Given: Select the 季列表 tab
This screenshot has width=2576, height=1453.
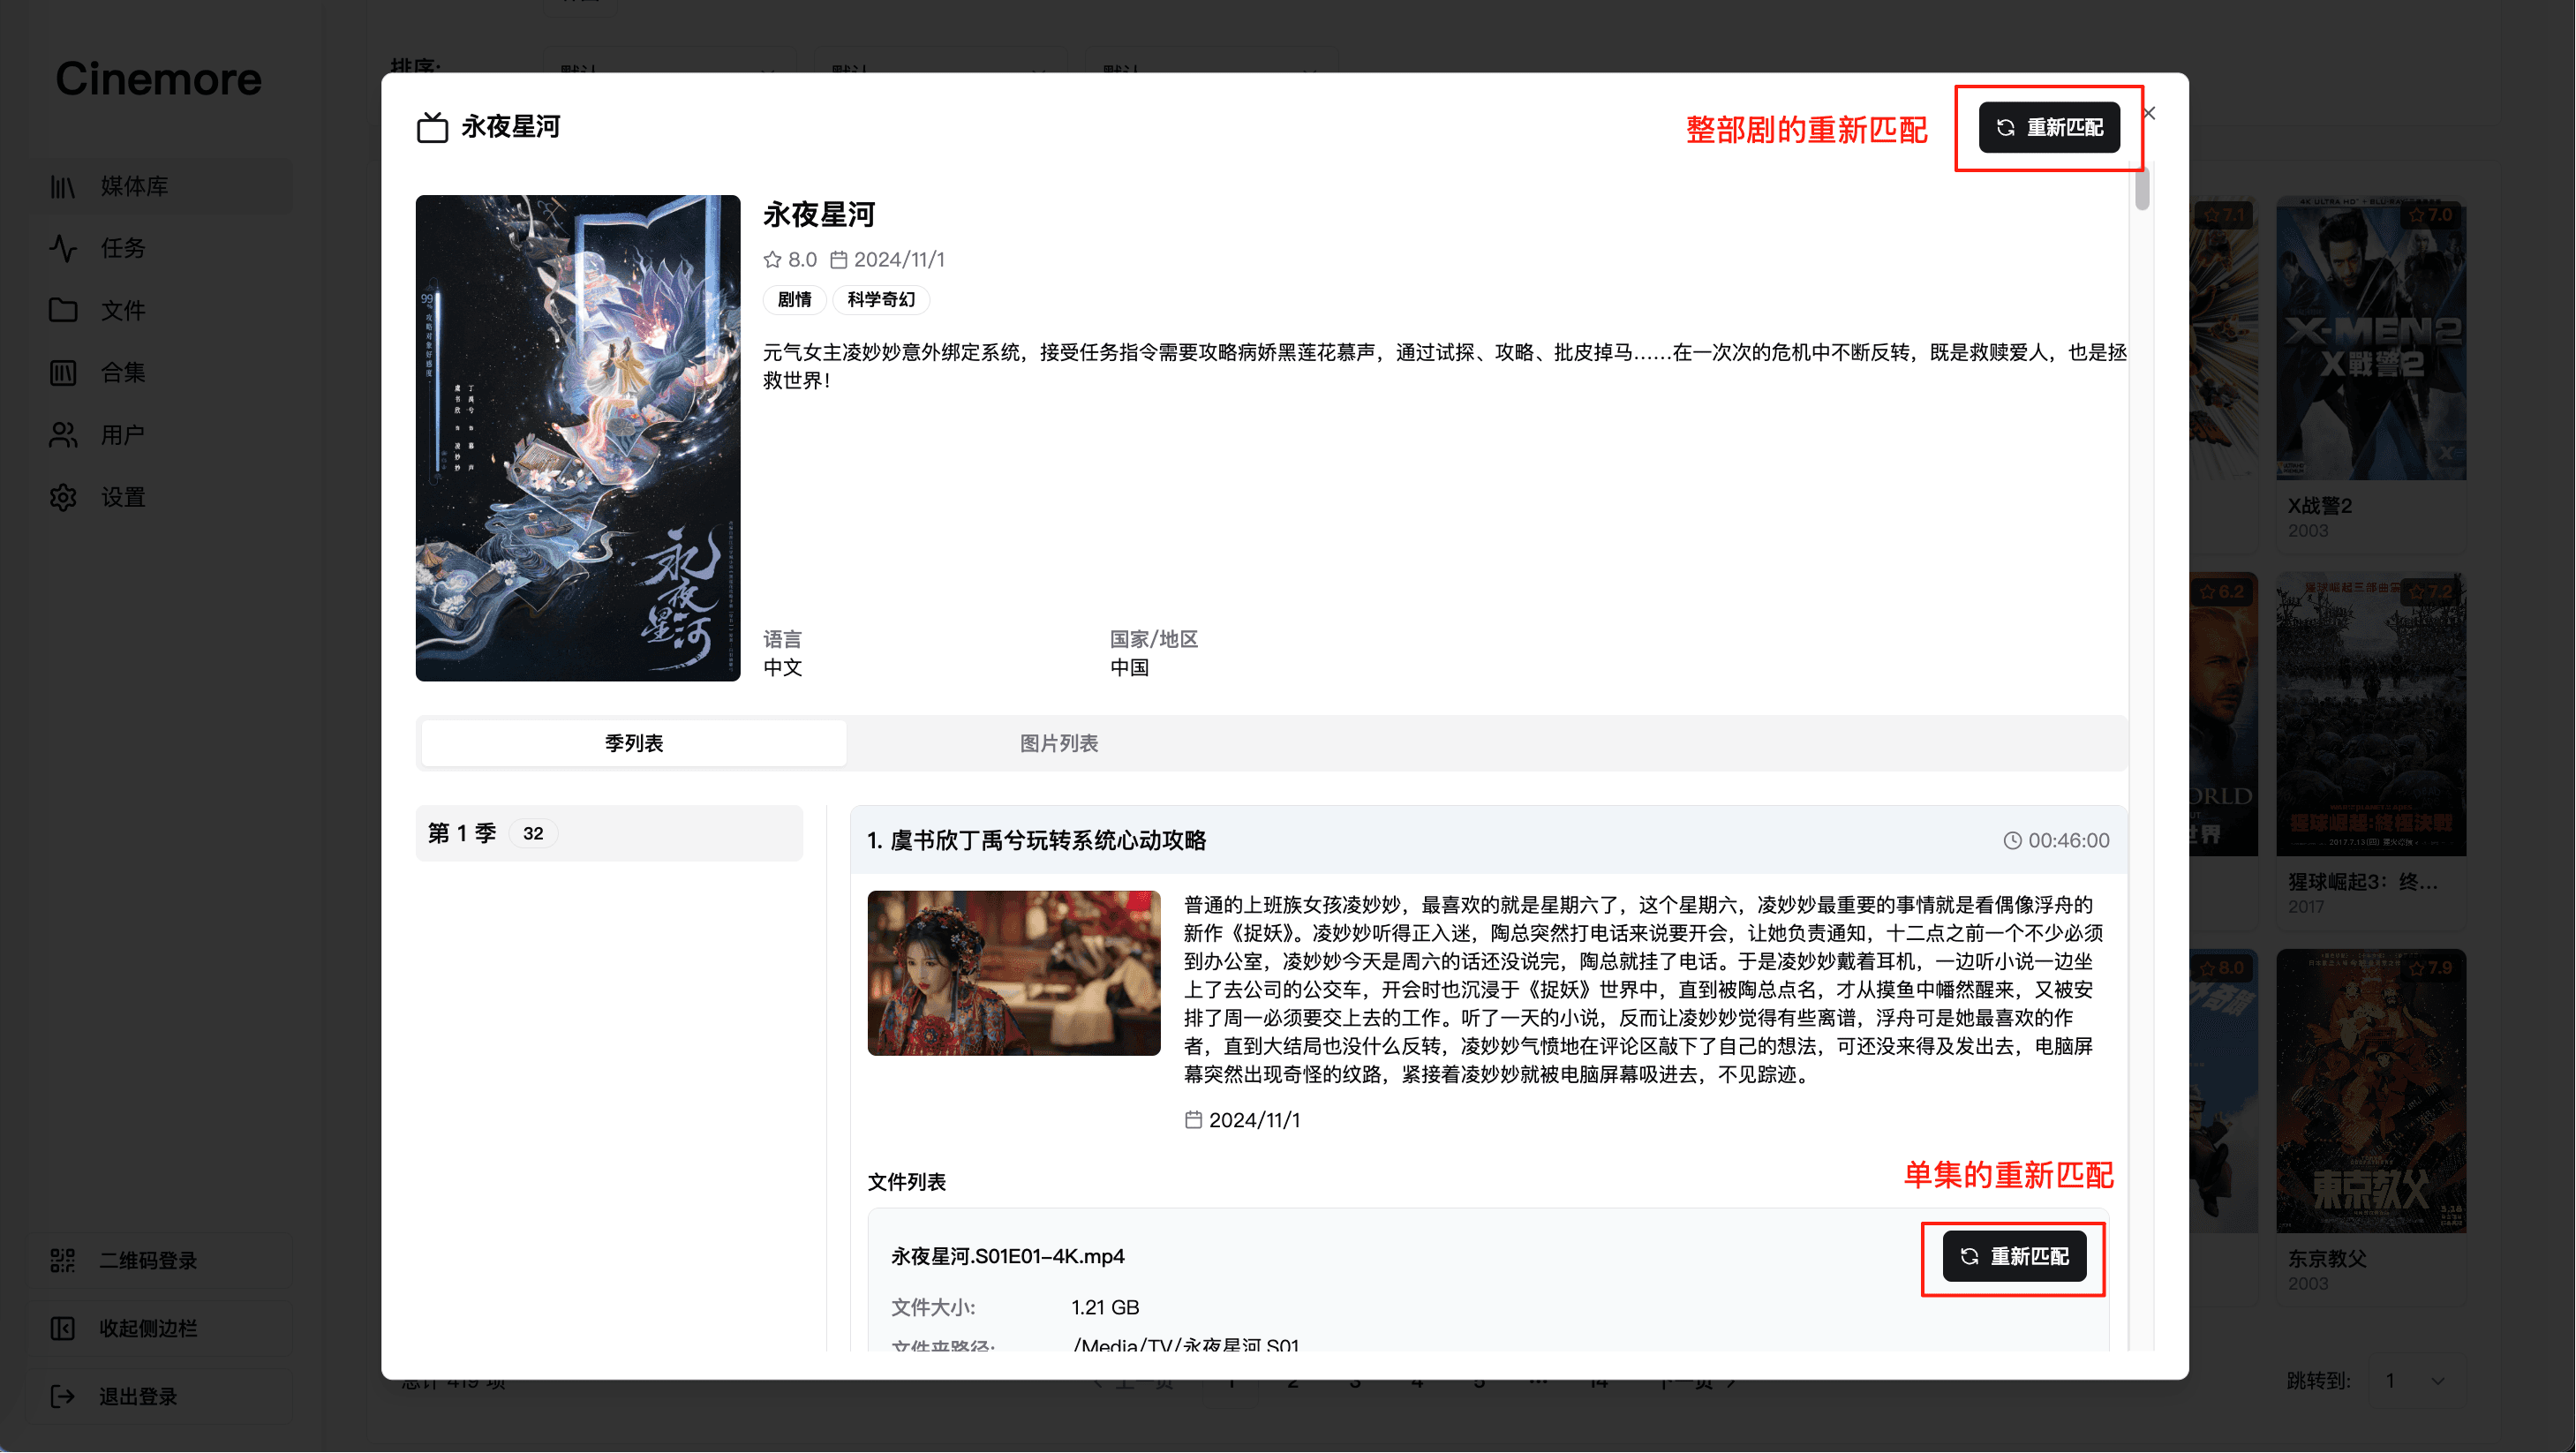Looking at the screenshot, I should click(x=633, y=743).
